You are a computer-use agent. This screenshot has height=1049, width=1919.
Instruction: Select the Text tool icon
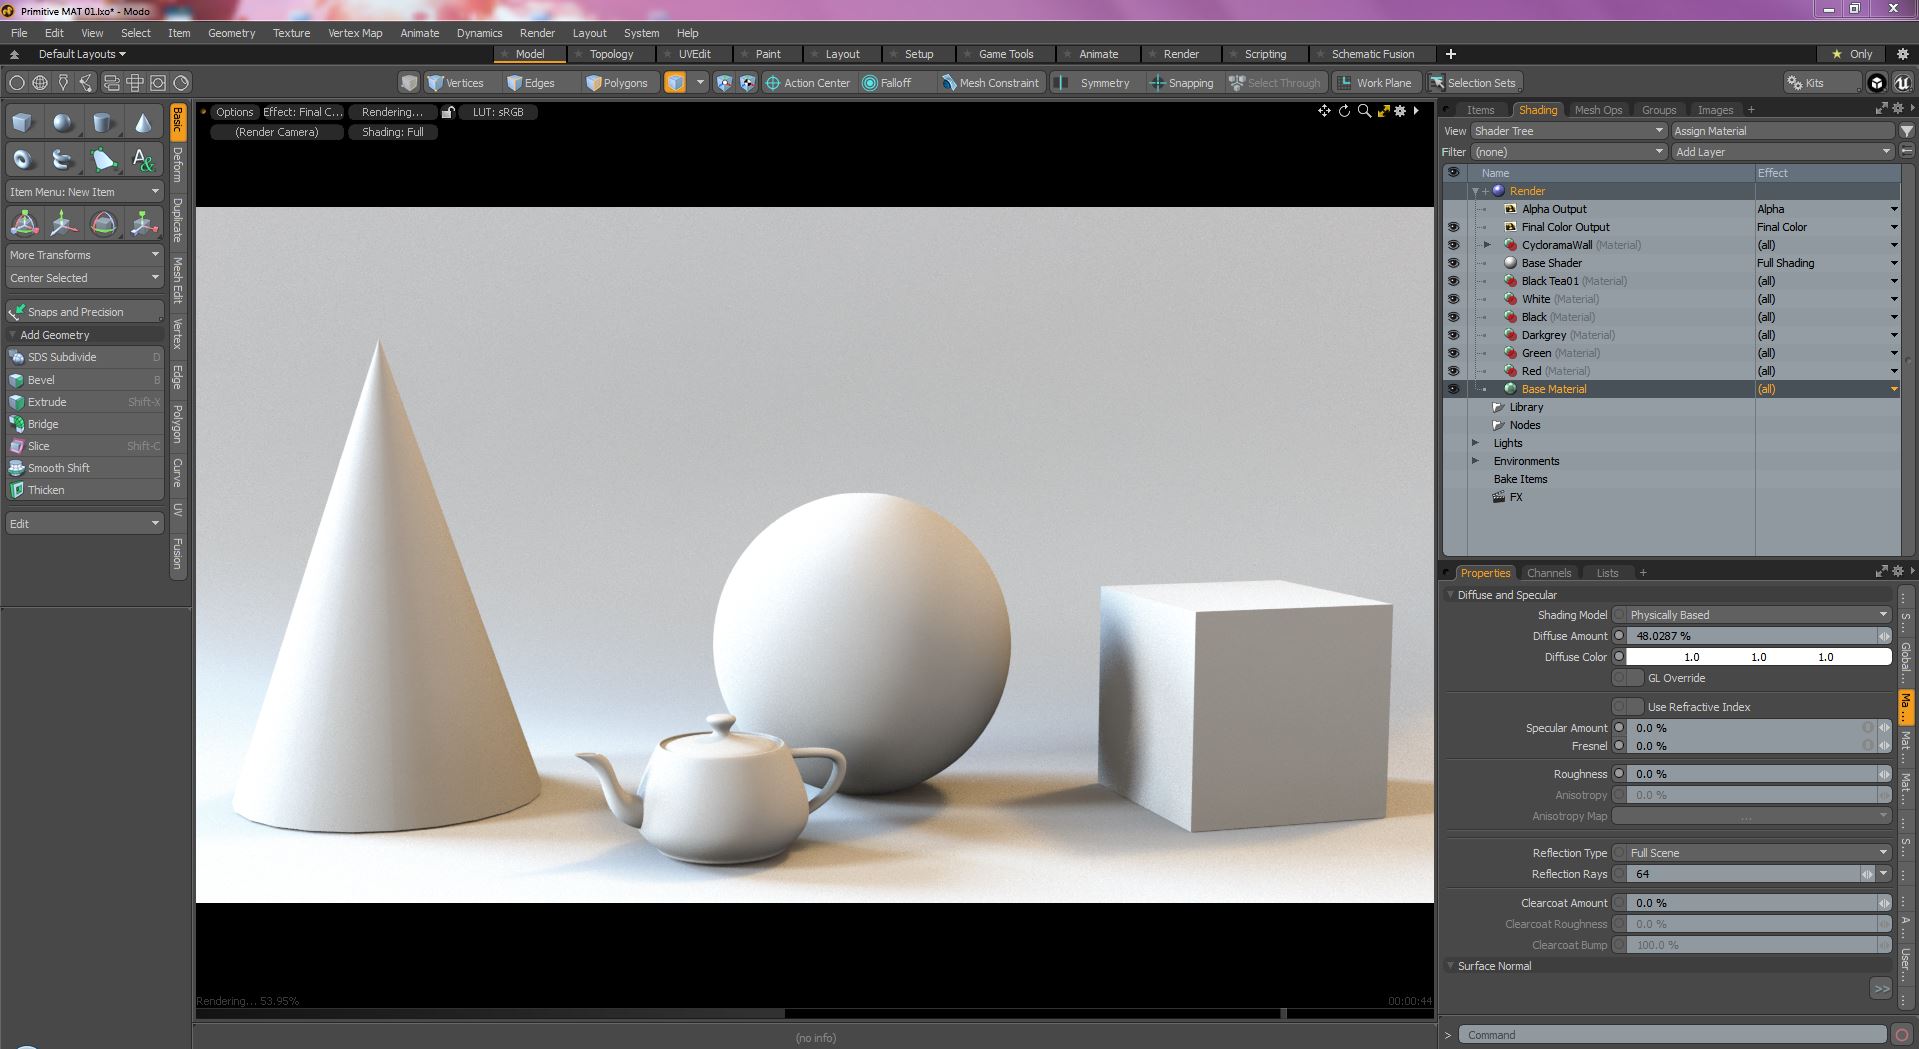[143, 160]
